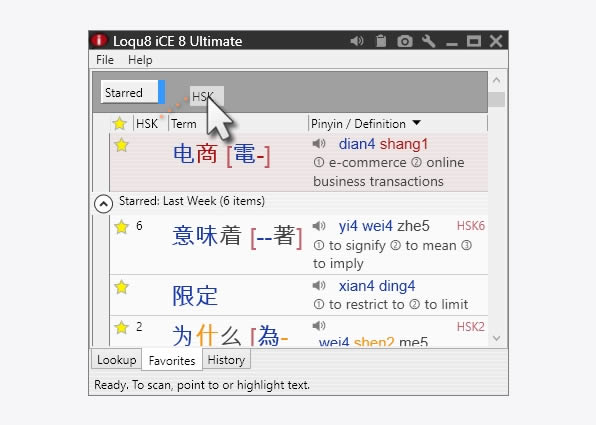Unstar the 电商 entry
The height and width of the screenshot is (425, 596).
pyautogui.click(x=121, y=145)
